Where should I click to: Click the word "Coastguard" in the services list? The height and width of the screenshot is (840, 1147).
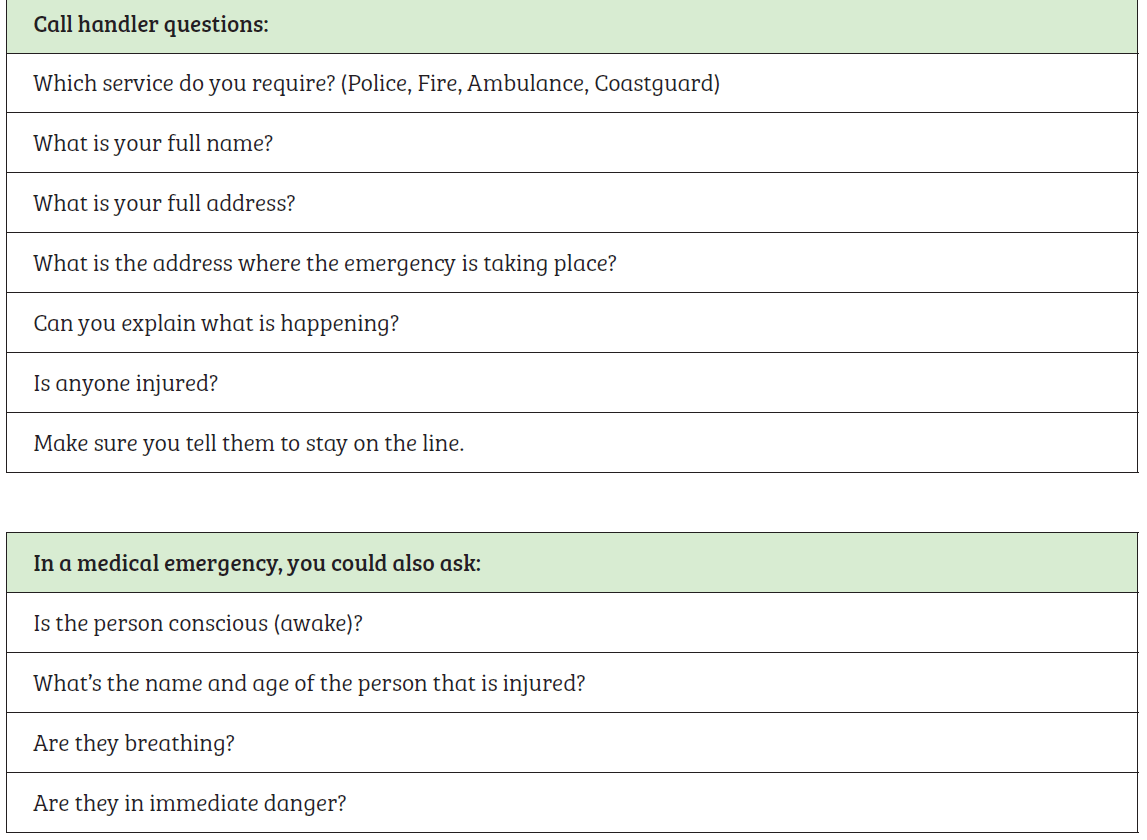(653, 83)
